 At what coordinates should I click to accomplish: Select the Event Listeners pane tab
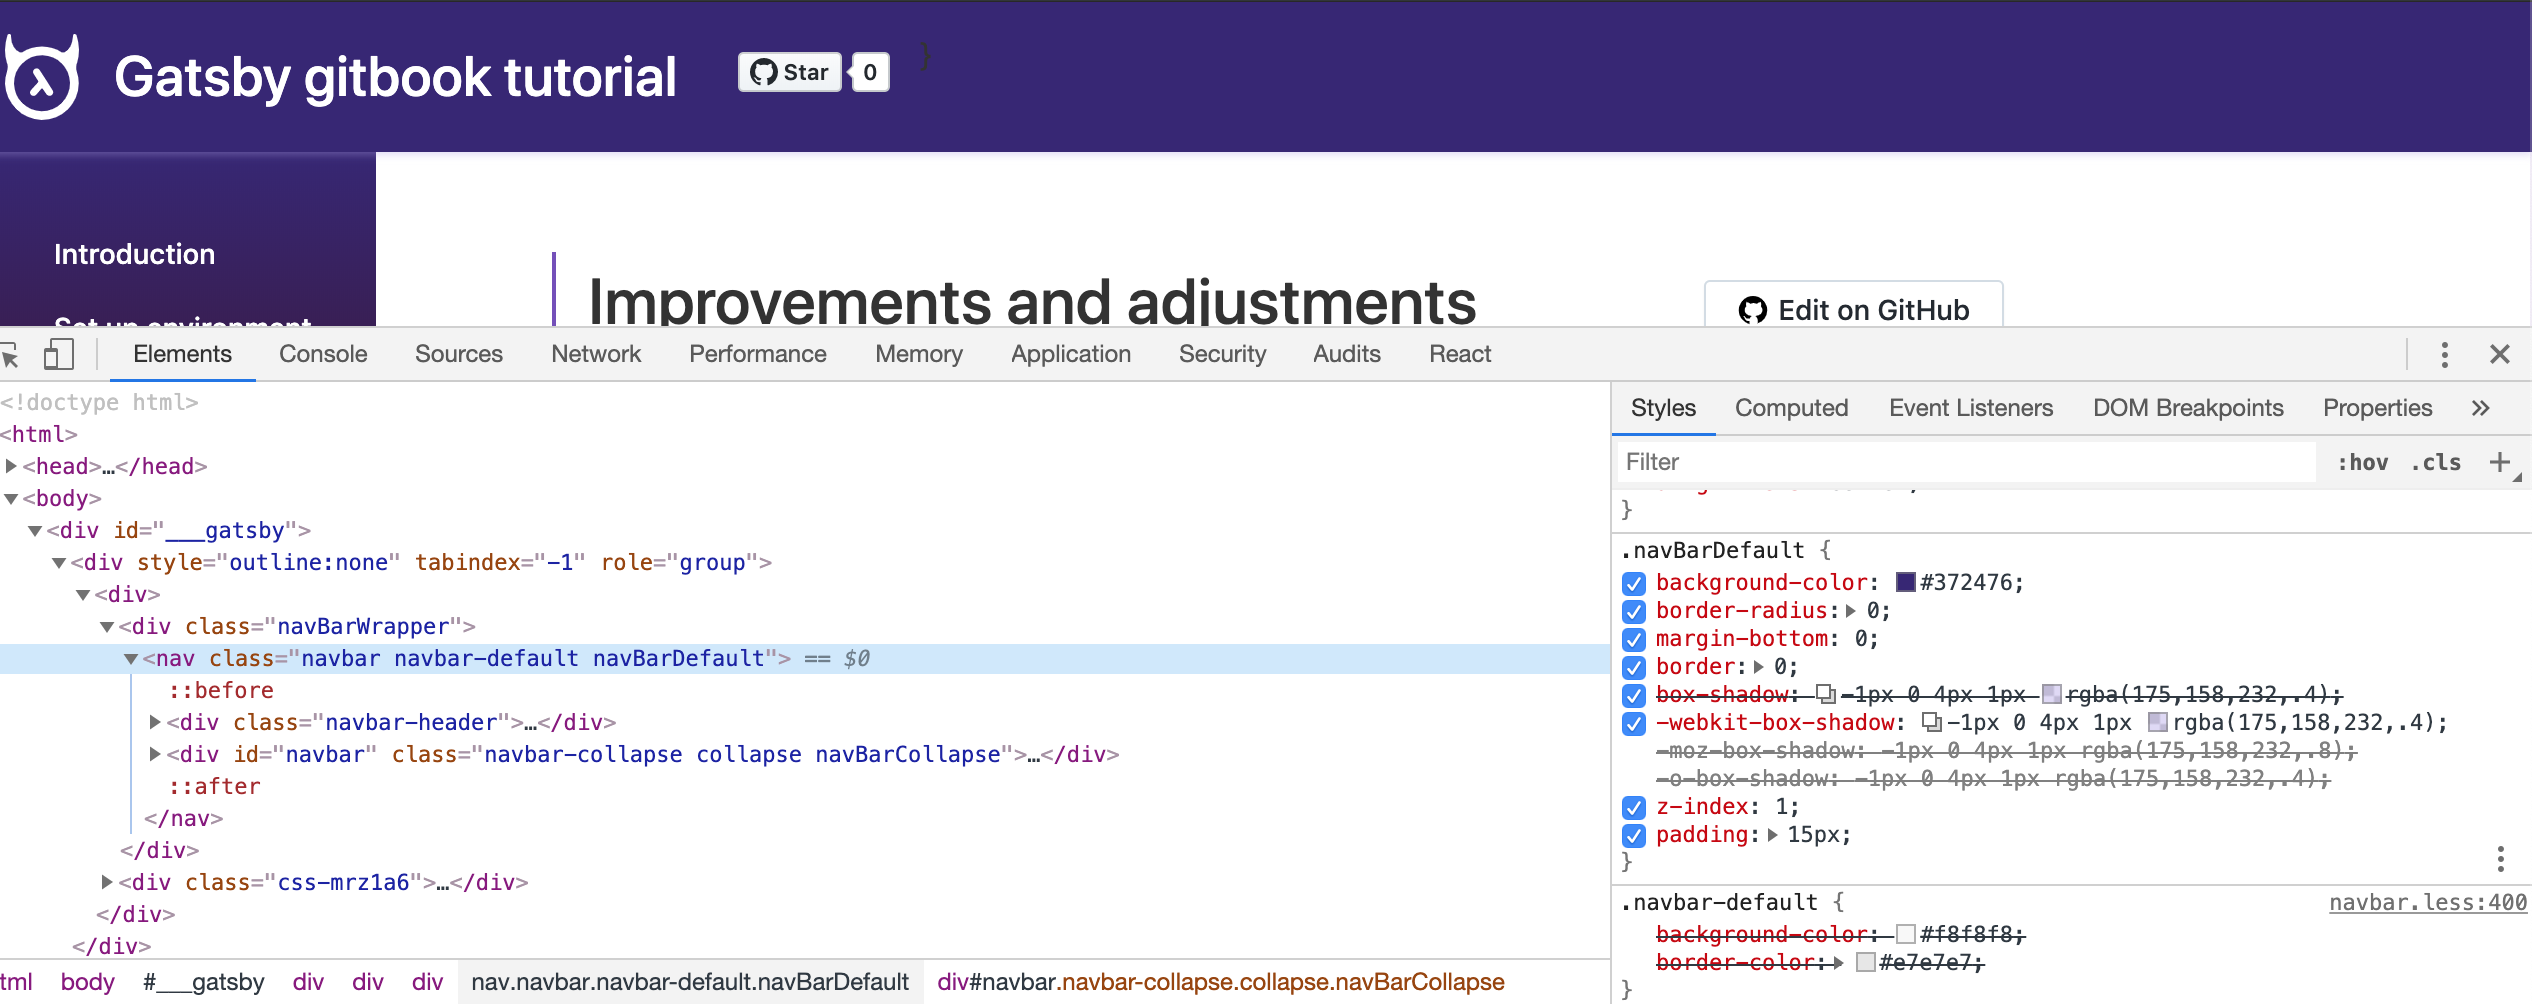(1970, 408)
